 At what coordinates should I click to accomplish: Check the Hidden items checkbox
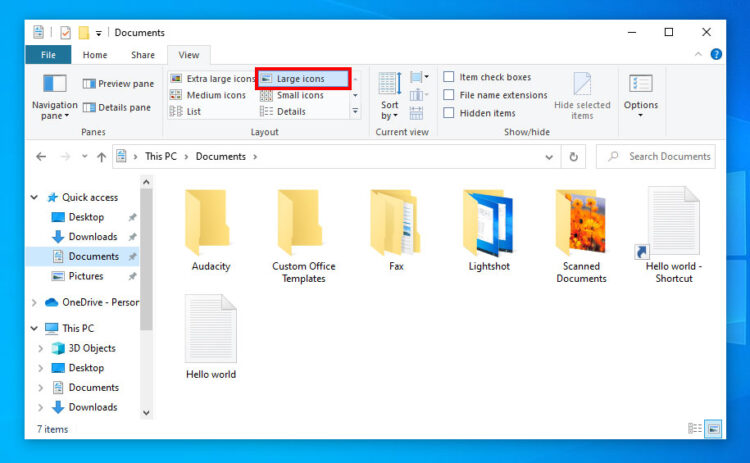point(449,113)
